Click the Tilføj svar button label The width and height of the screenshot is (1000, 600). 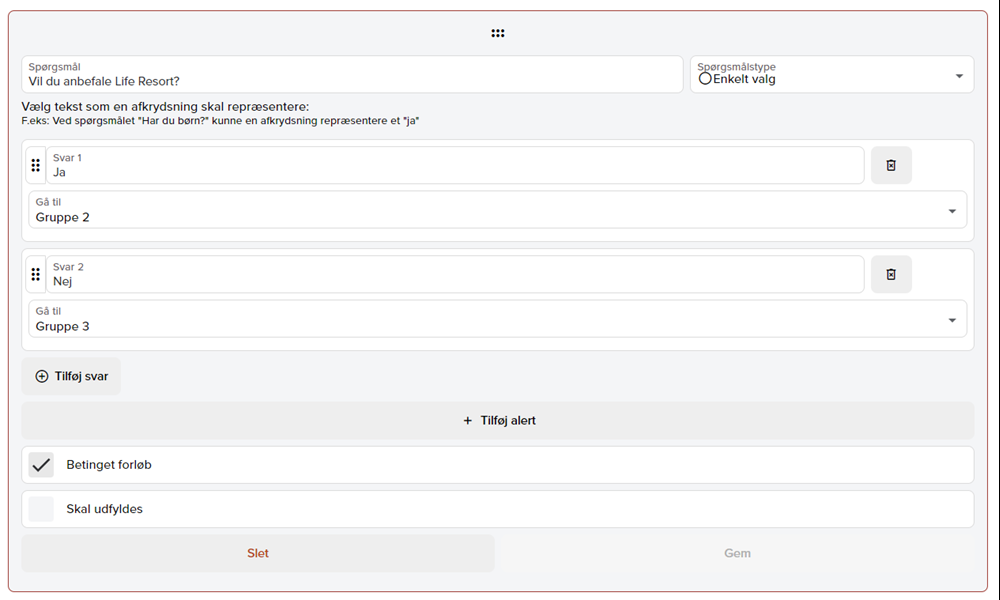coord(81,376)
